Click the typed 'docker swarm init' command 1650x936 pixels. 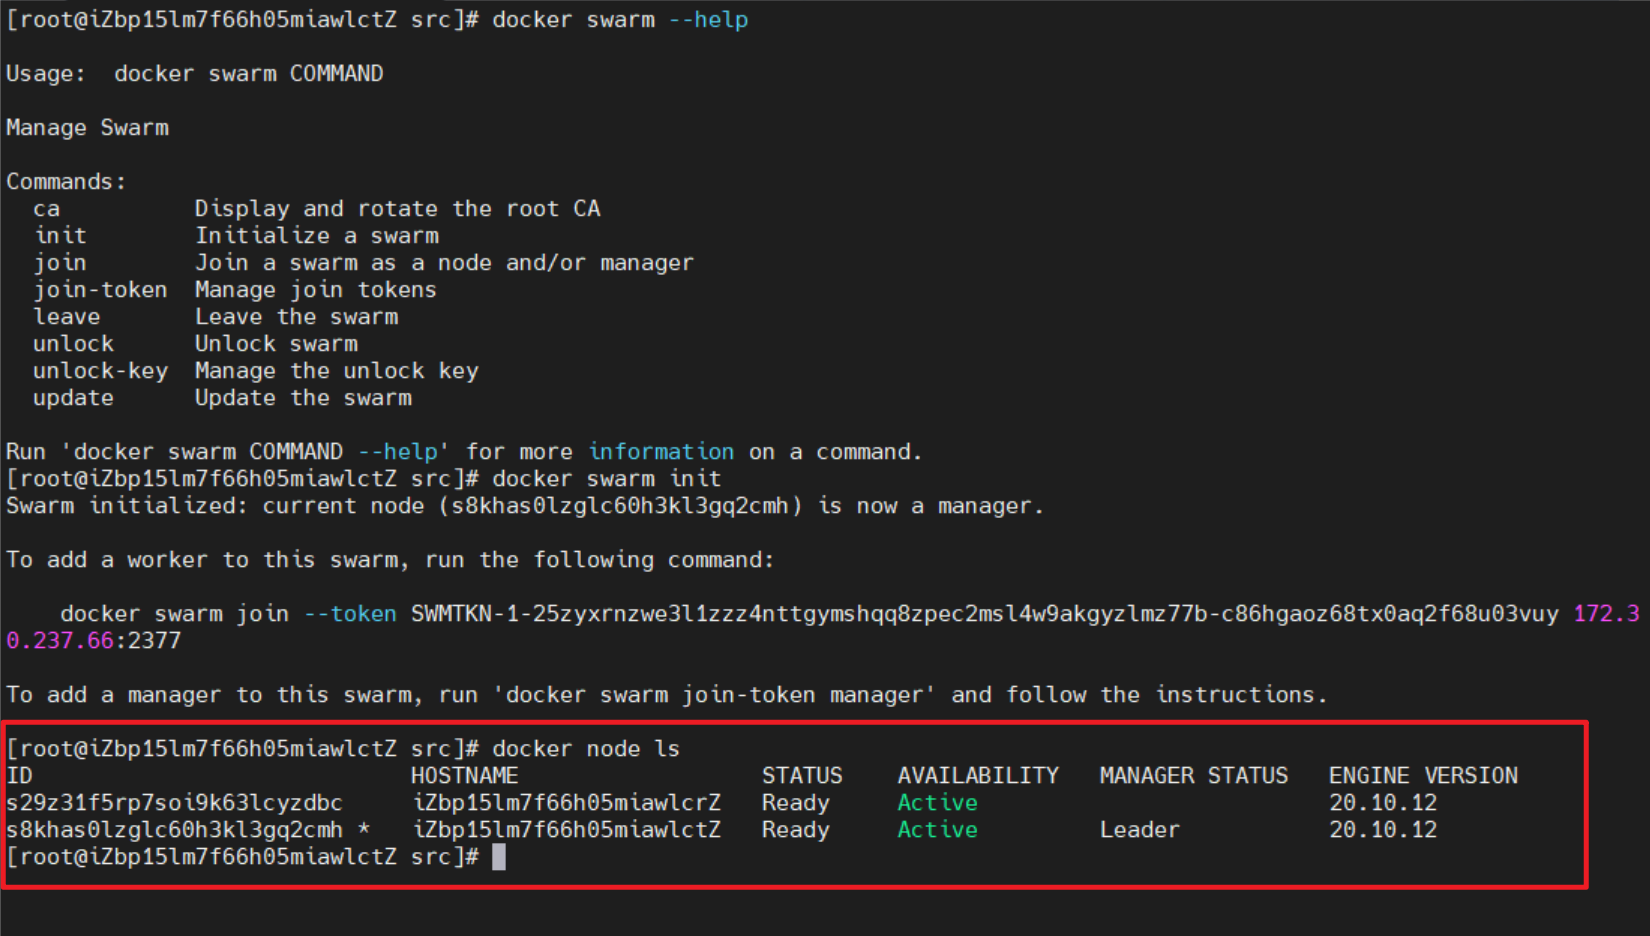[606, 479]
